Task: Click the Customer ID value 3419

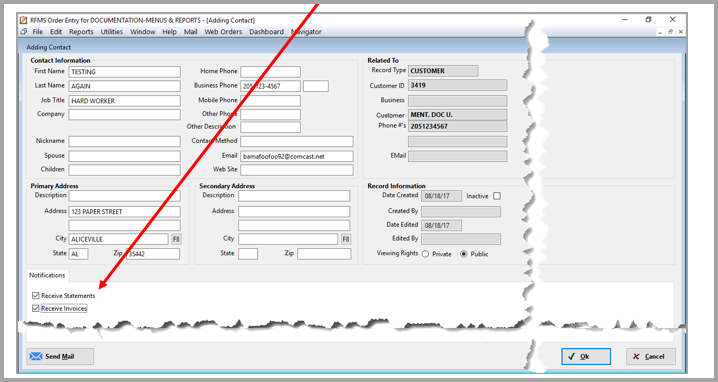Action: 457,85
